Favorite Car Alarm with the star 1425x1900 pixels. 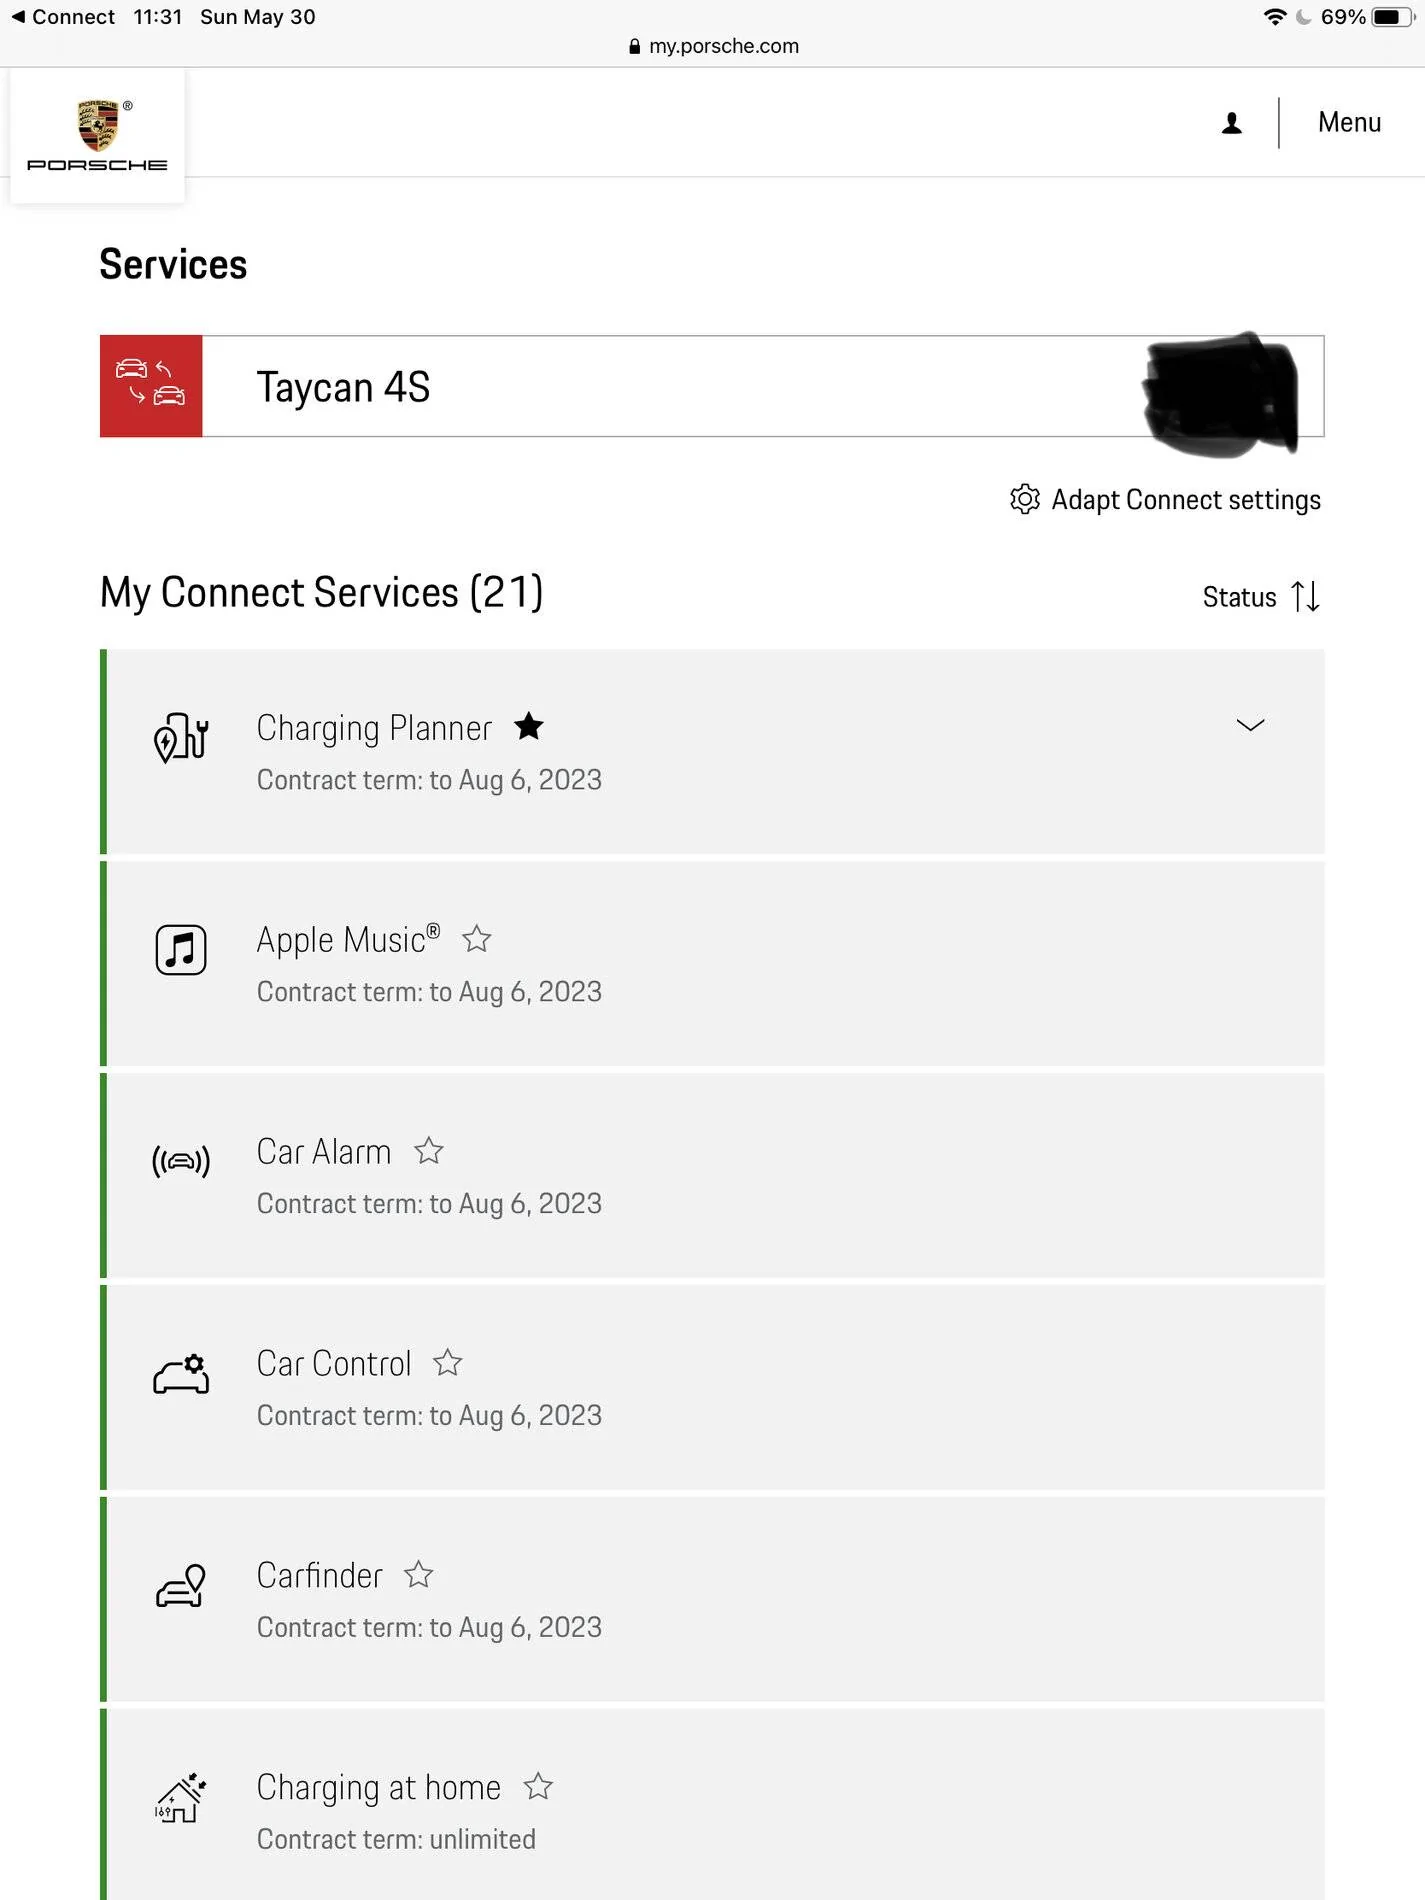pyautogui.click(x=429, y=1151)
